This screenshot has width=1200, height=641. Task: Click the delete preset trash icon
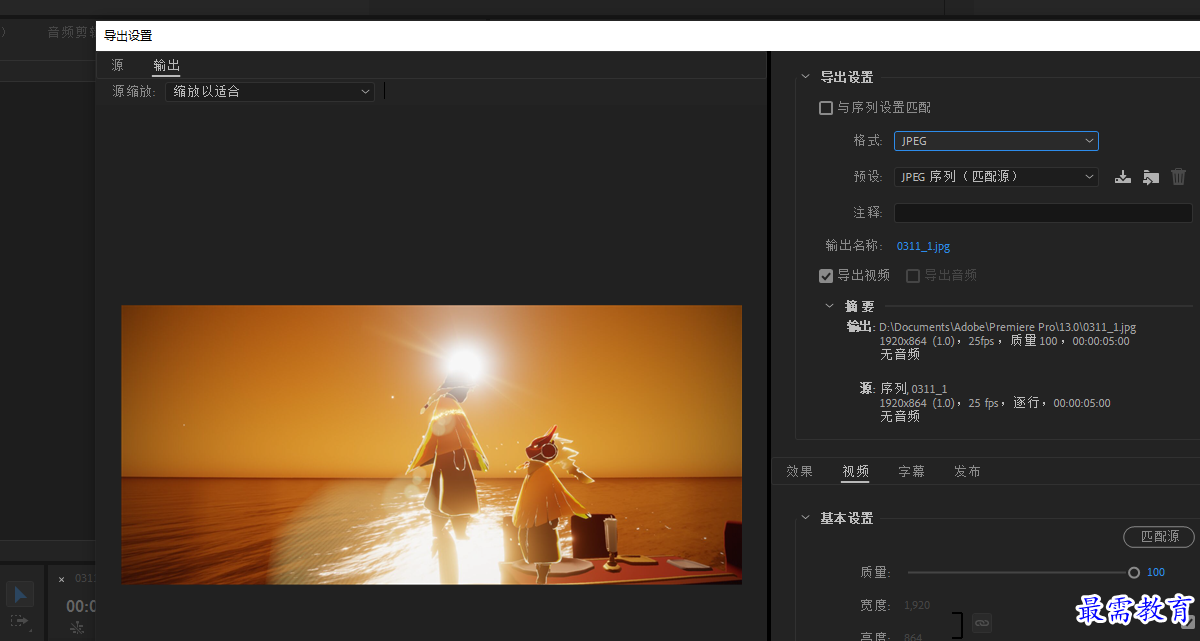1179,176
